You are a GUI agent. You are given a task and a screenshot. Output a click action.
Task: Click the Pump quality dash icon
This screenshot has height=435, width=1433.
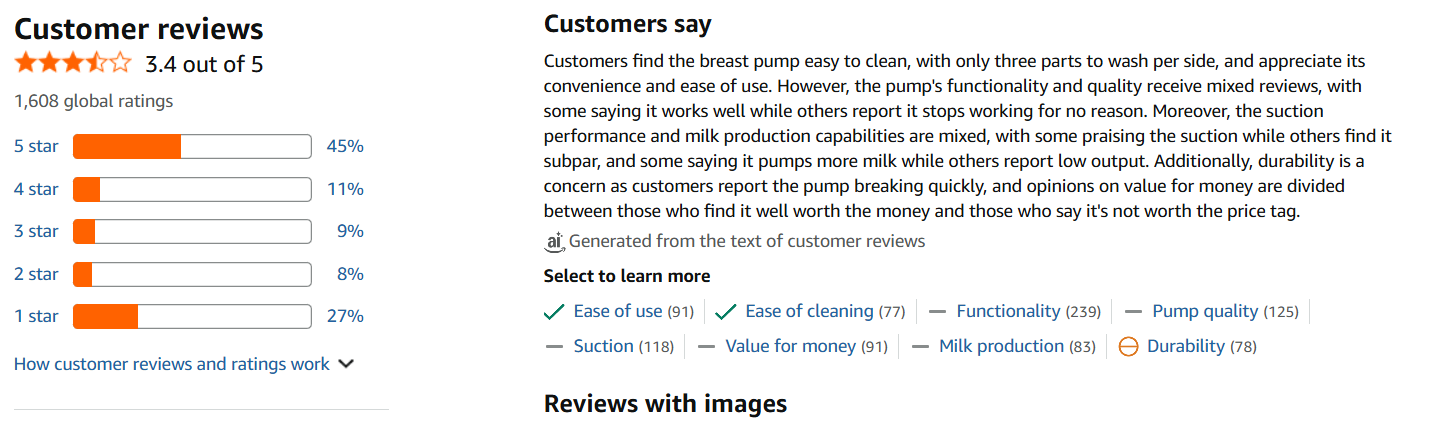pyautogui.click(x=1133, y=312)
